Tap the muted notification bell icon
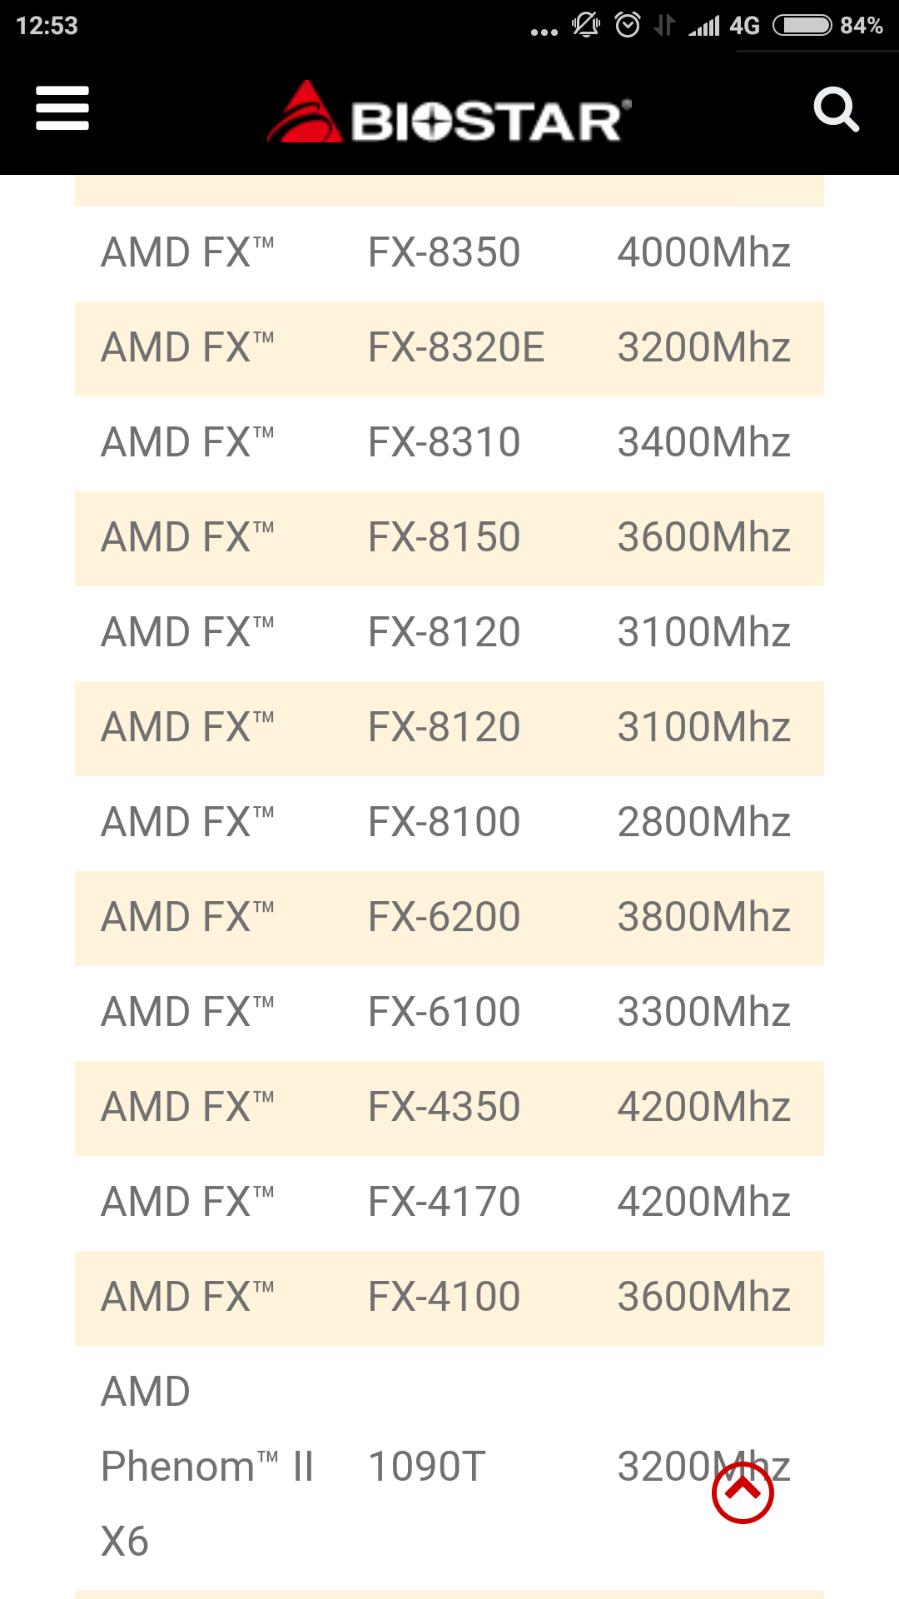The width and height of the screenshot is (899, 1599). pyautogui.click(x=585, y=25)
